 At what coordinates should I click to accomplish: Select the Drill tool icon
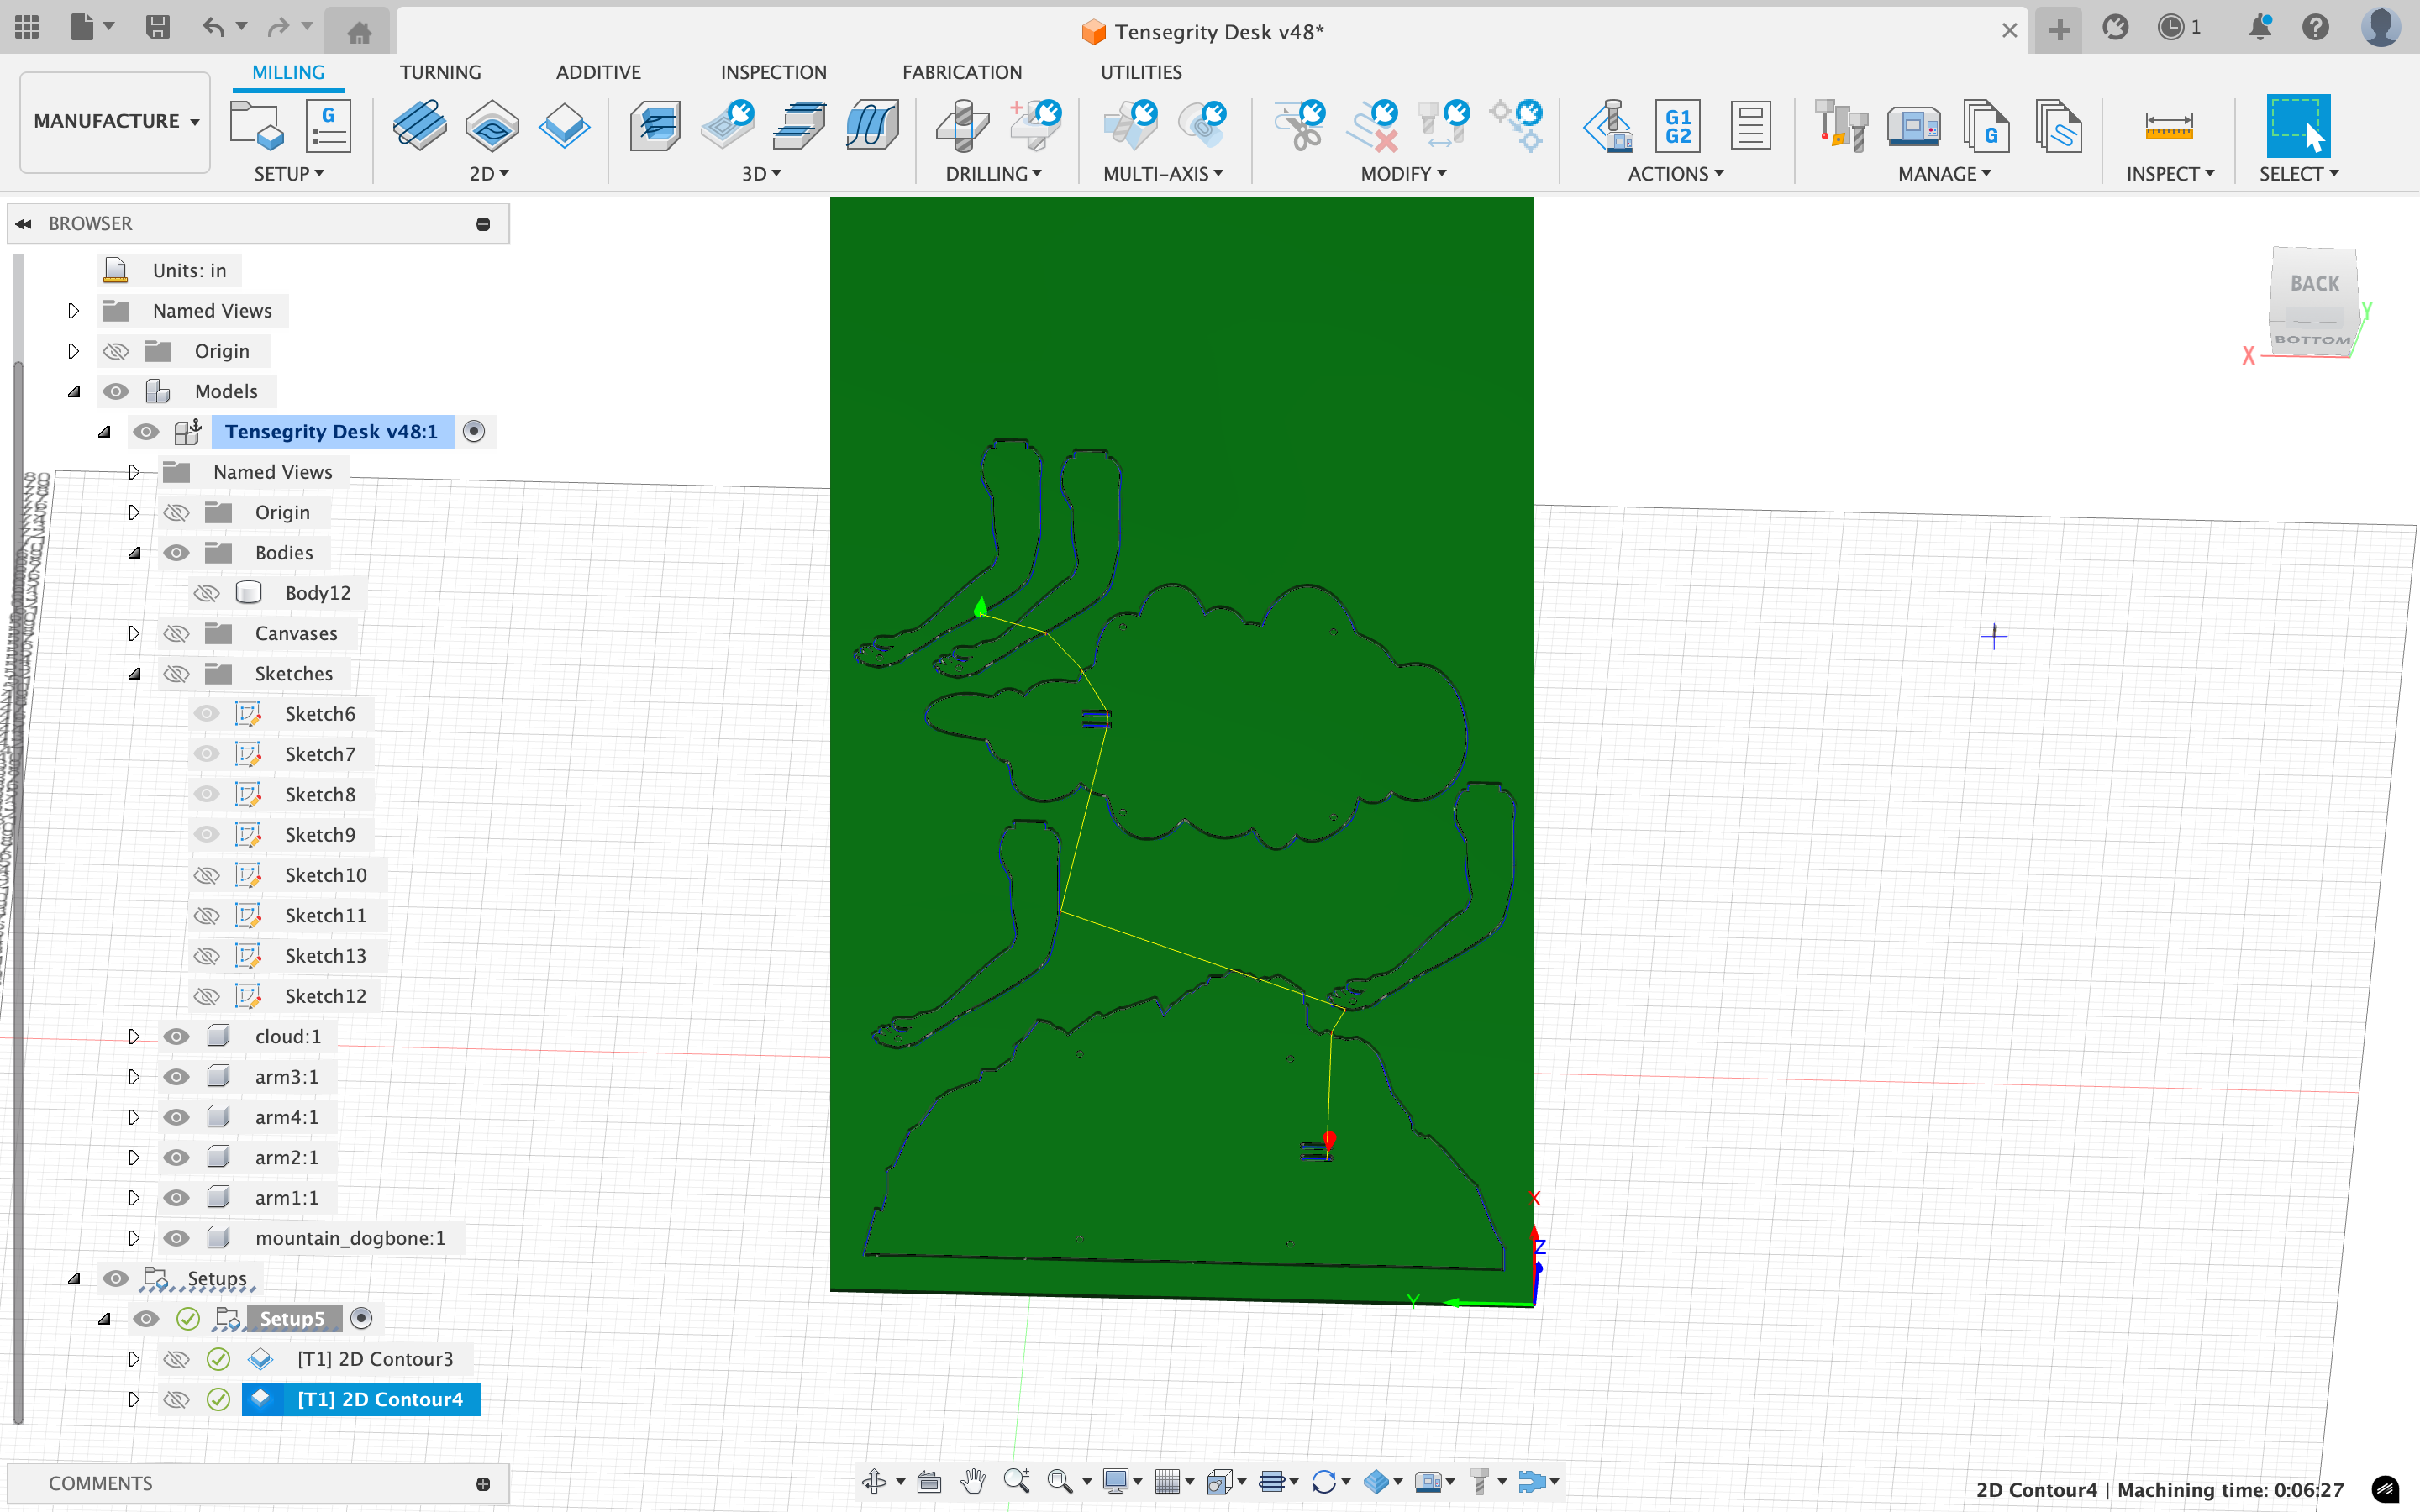[962, 126]
